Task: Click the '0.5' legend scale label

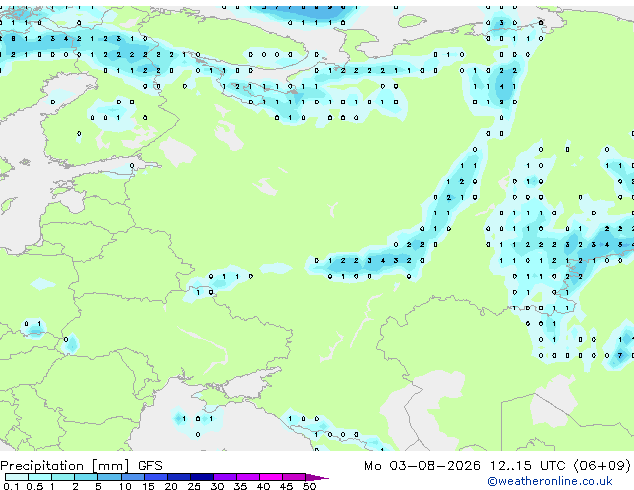Action: point(35,486)
